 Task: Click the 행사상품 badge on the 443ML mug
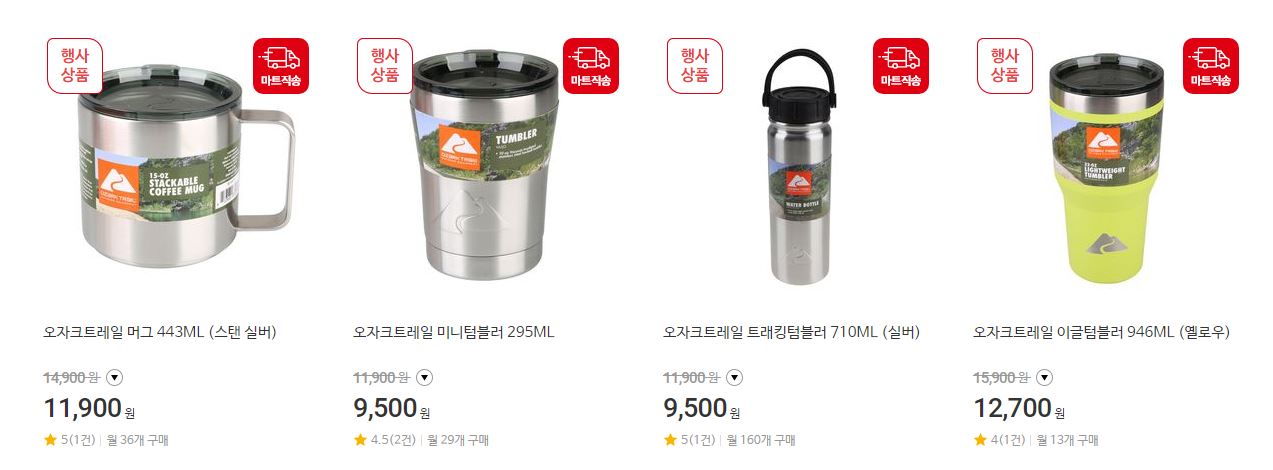pos(75,65)
